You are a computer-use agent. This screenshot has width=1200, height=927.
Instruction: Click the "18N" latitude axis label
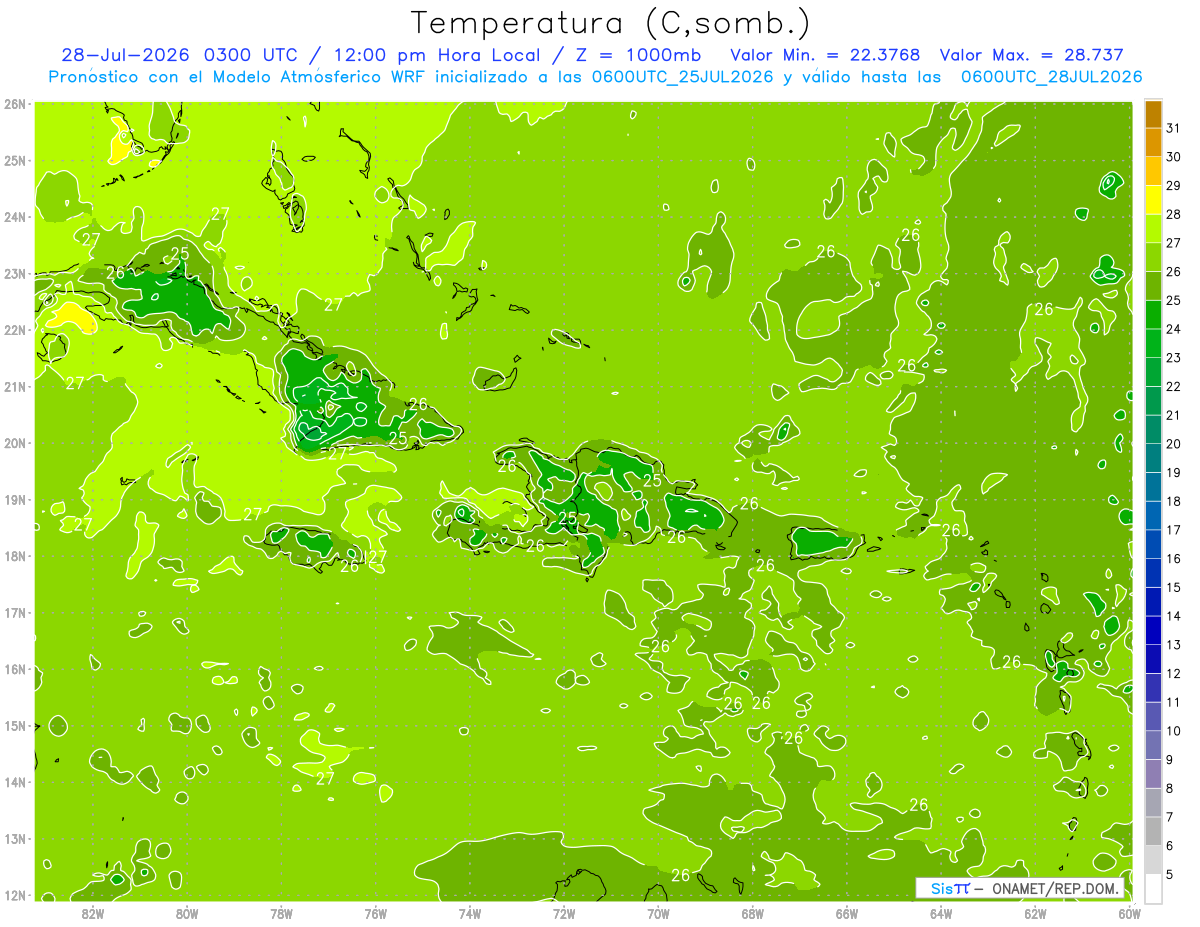(14, 556)
